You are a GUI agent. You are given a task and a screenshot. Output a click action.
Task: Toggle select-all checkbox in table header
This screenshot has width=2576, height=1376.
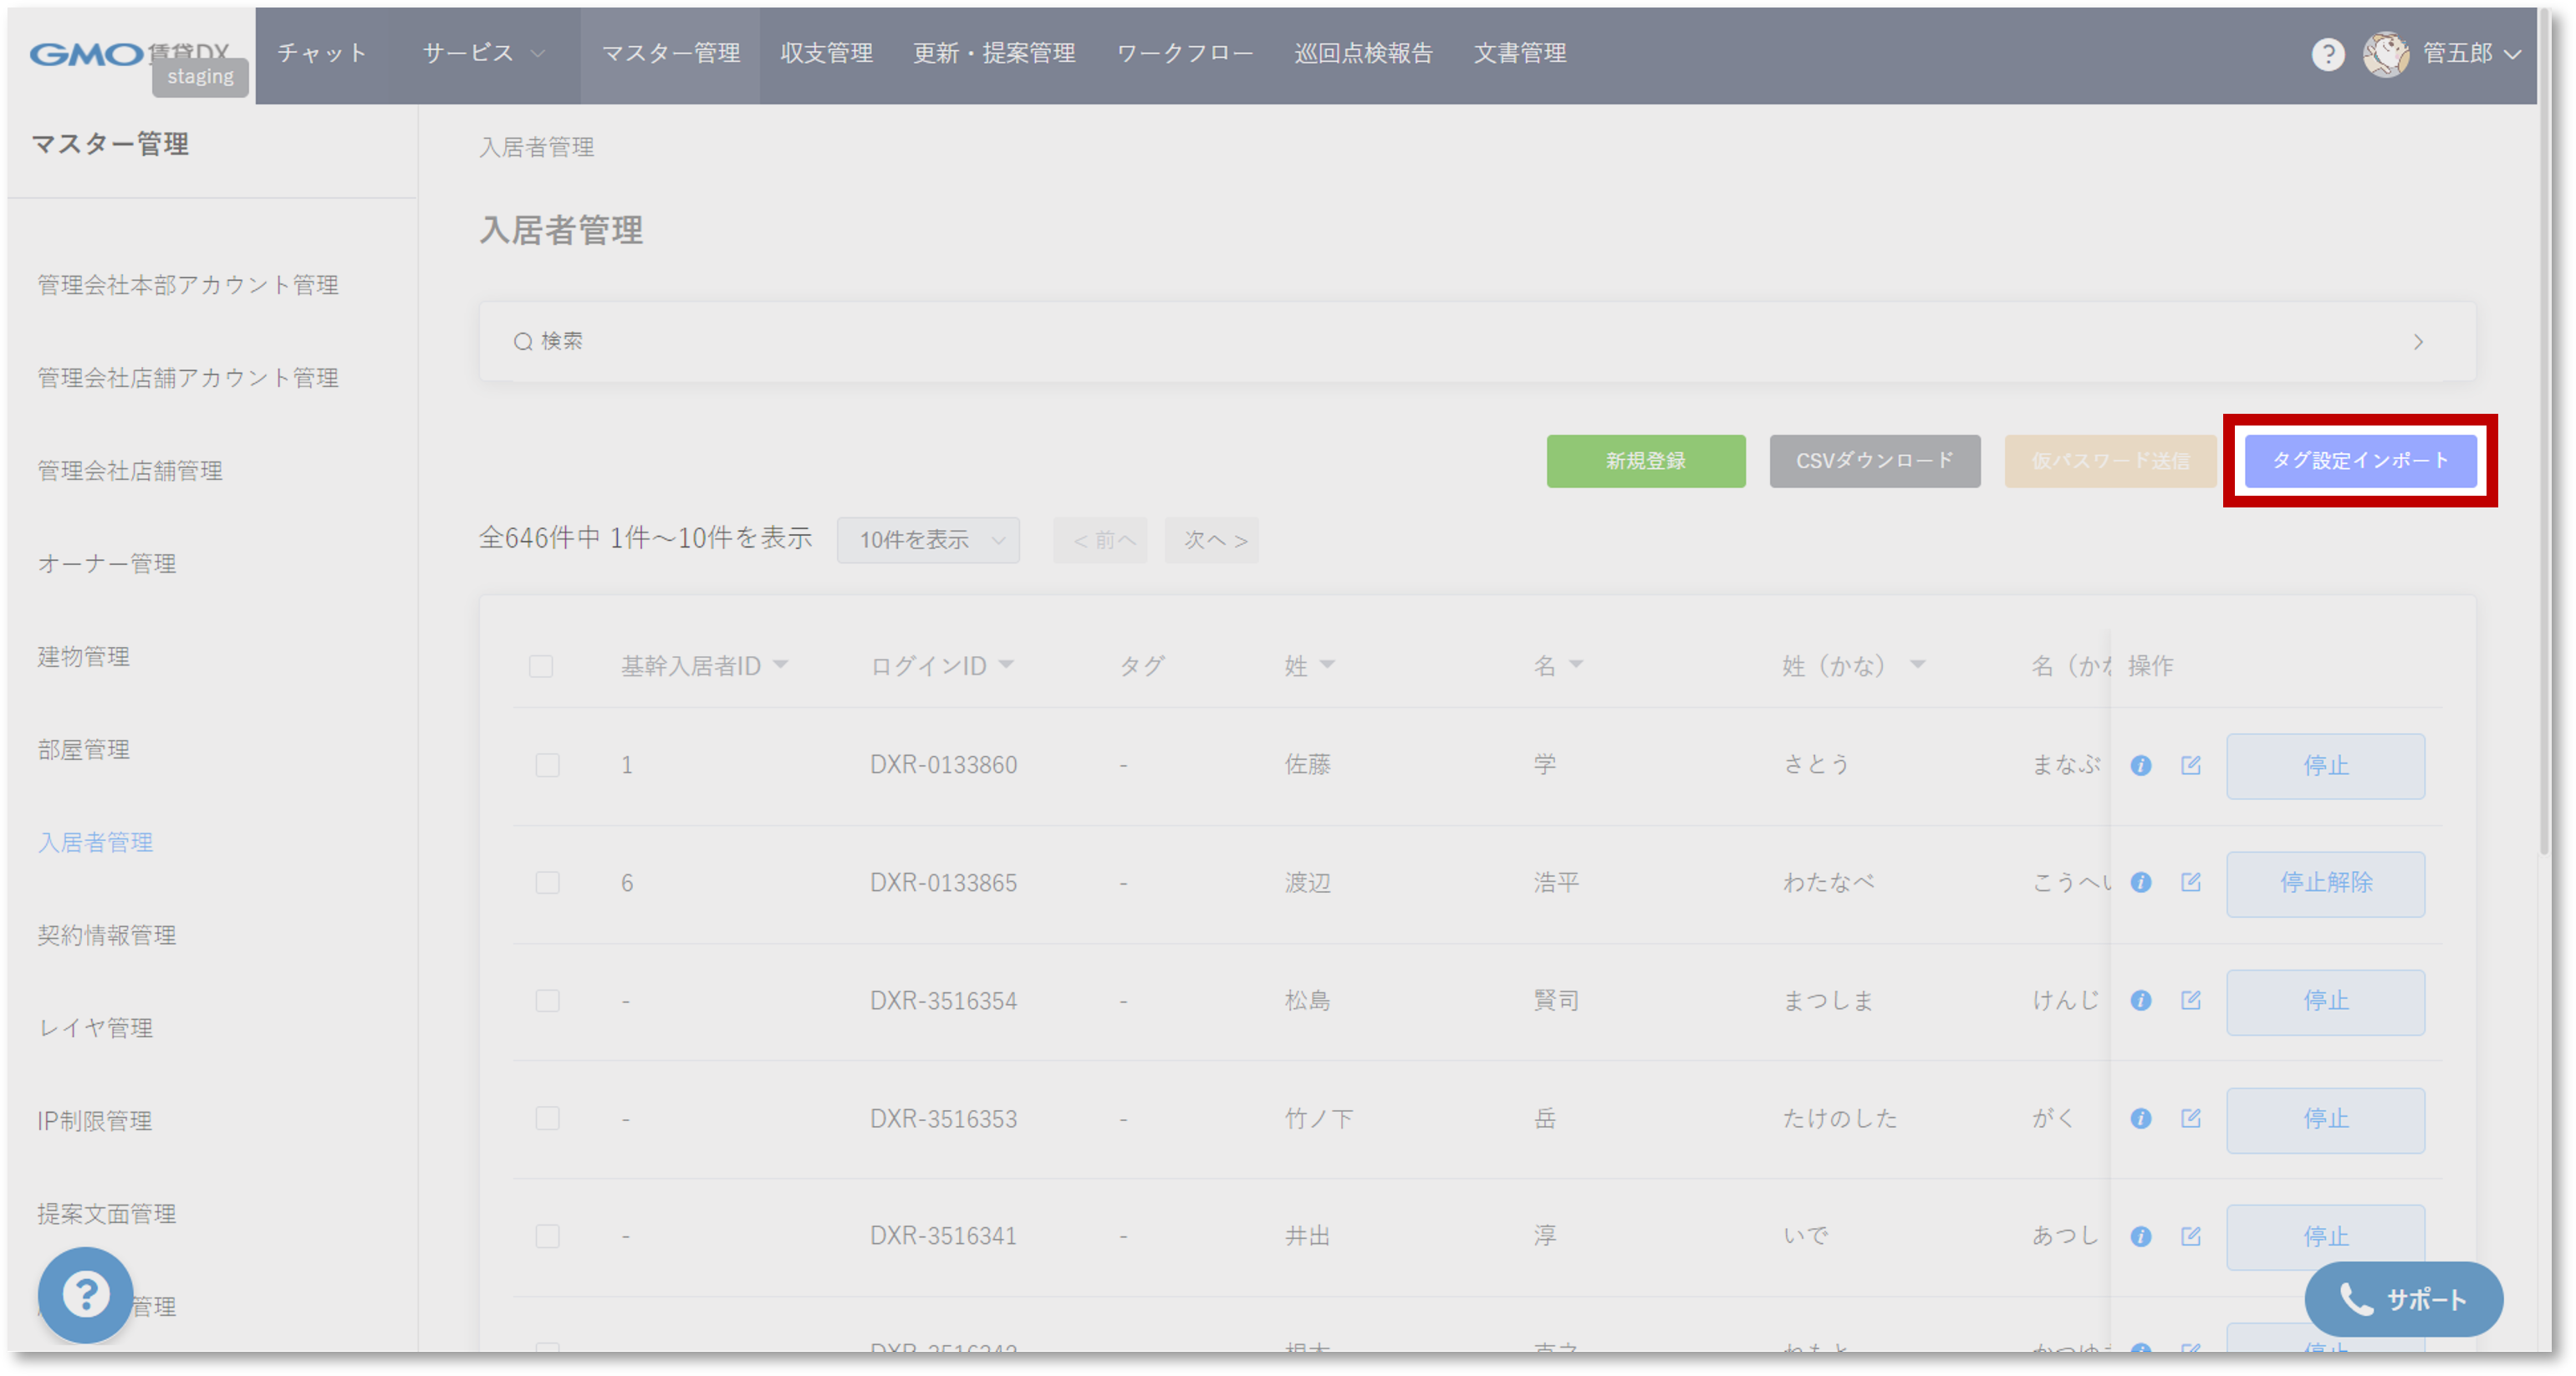(541, 666)
